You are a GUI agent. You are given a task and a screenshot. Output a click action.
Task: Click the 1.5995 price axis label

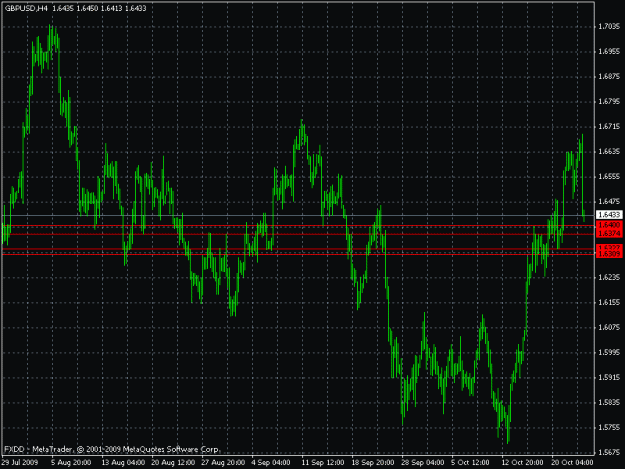pos(609,353)
